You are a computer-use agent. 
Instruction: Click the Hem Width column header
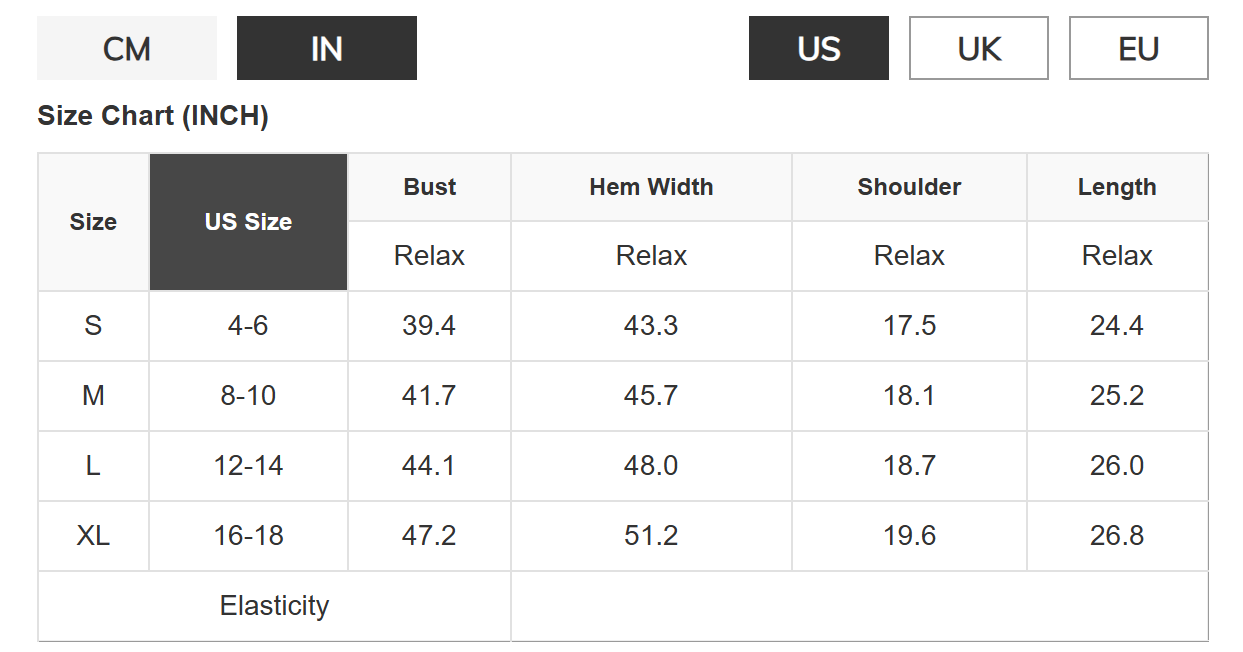652,187
